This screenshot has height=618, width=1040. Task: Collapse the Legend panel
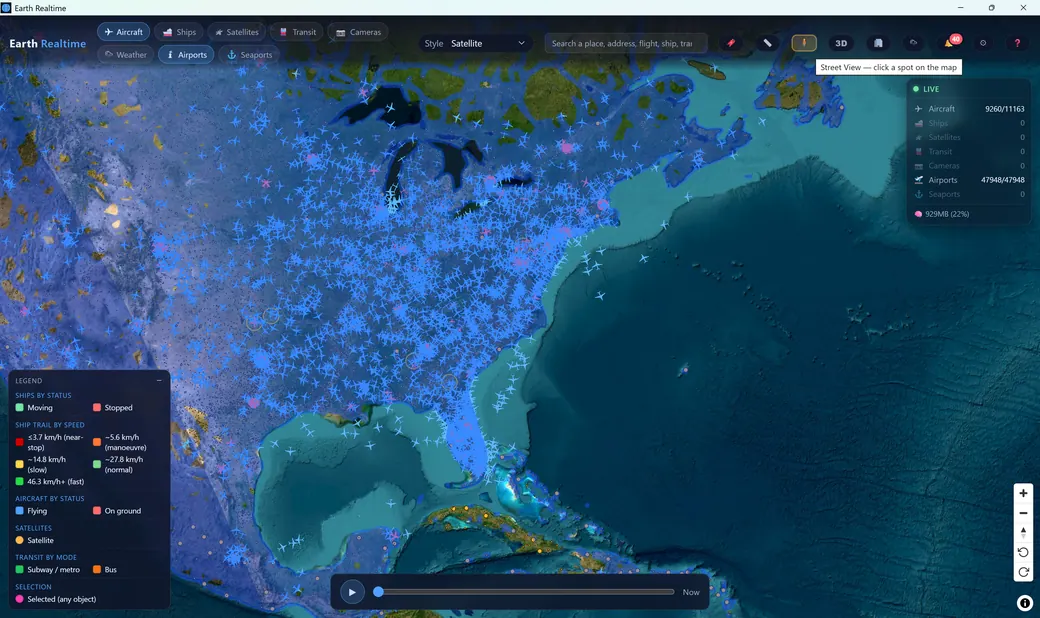point(159,380)
